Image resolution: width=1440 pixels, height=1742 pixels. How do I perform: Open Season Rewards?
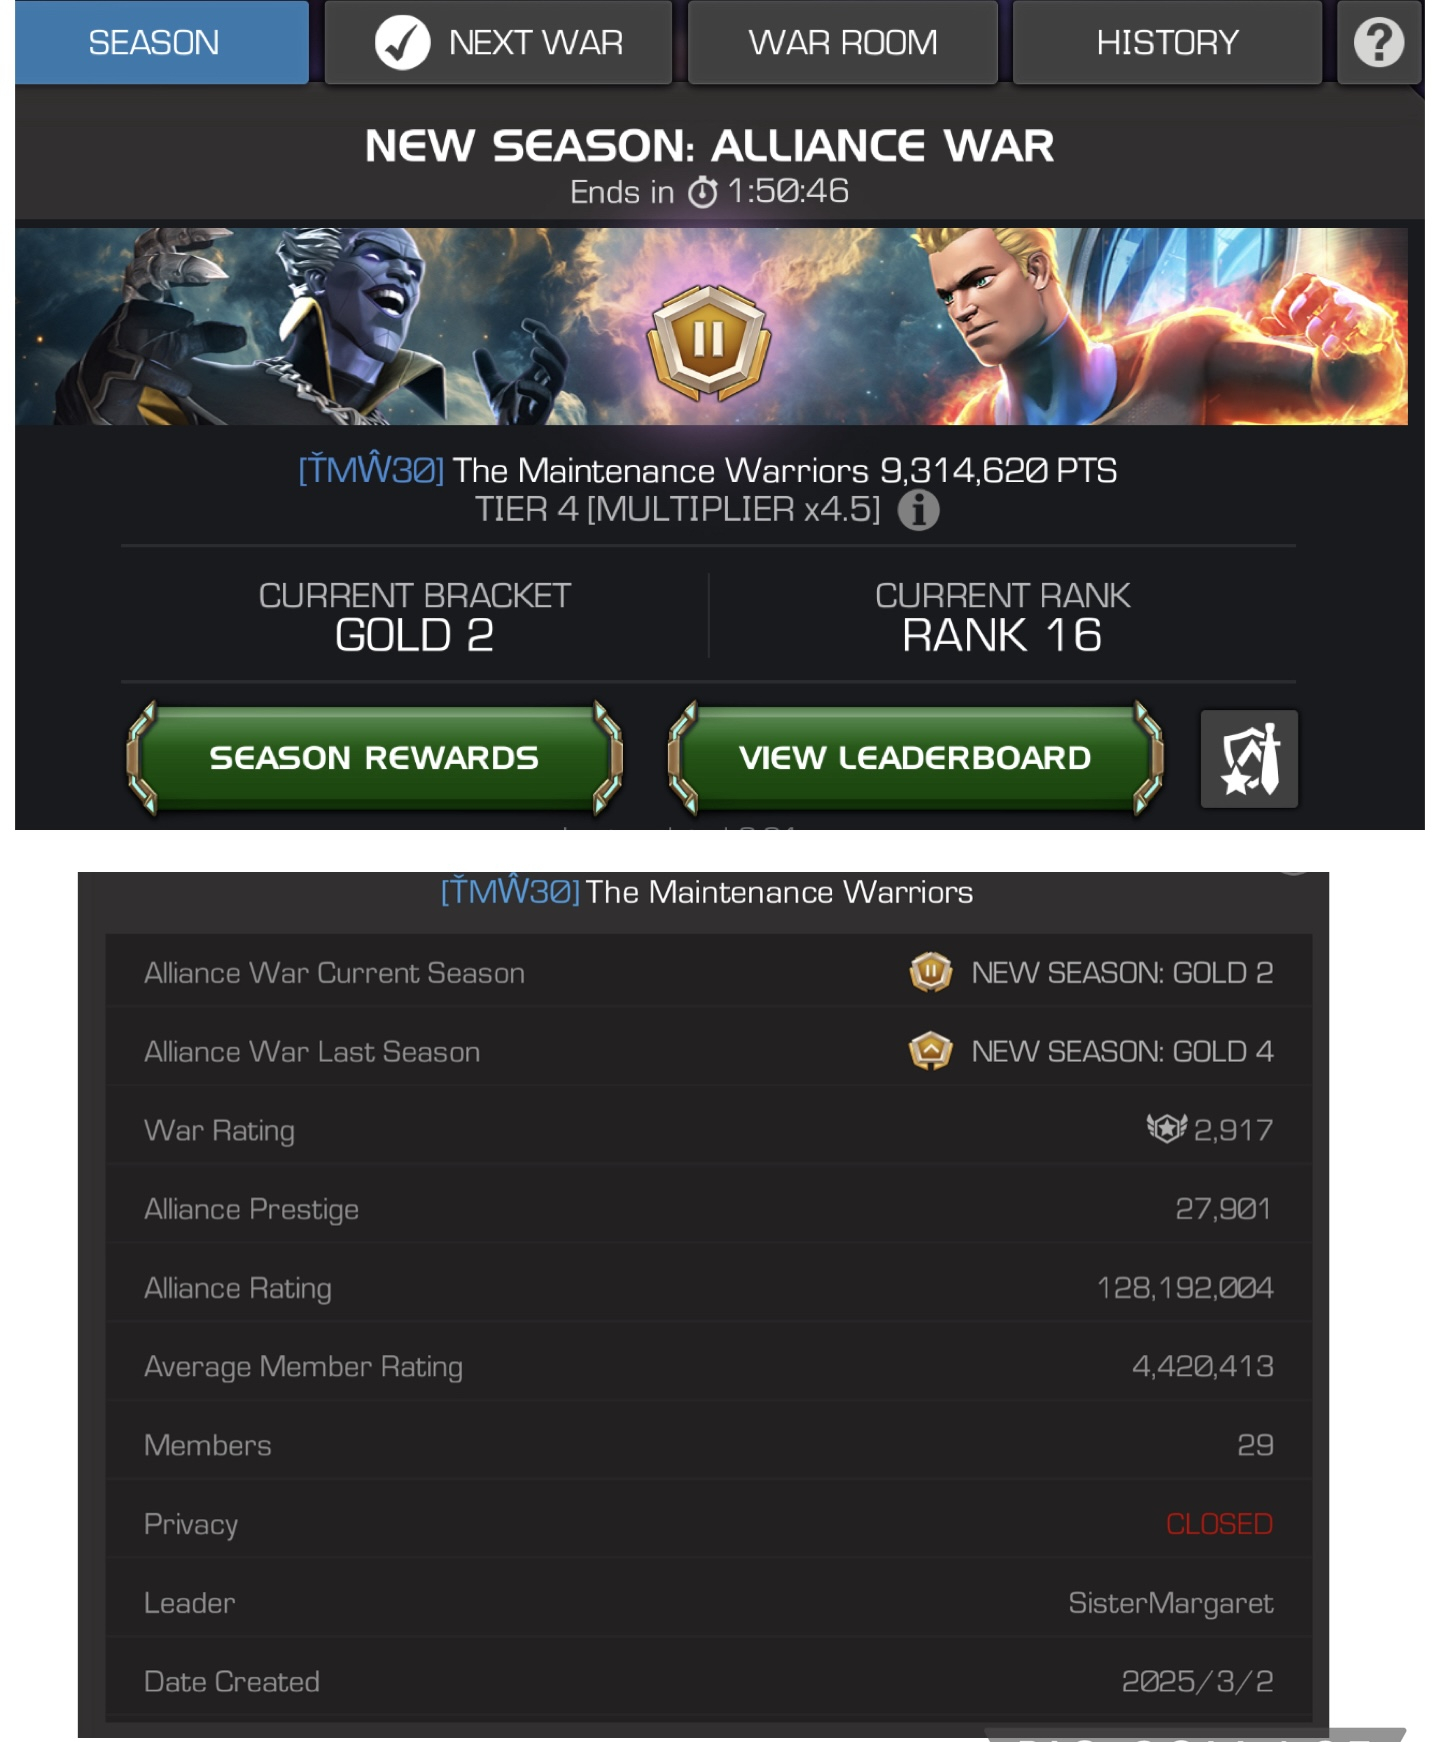tap(374, 758)
